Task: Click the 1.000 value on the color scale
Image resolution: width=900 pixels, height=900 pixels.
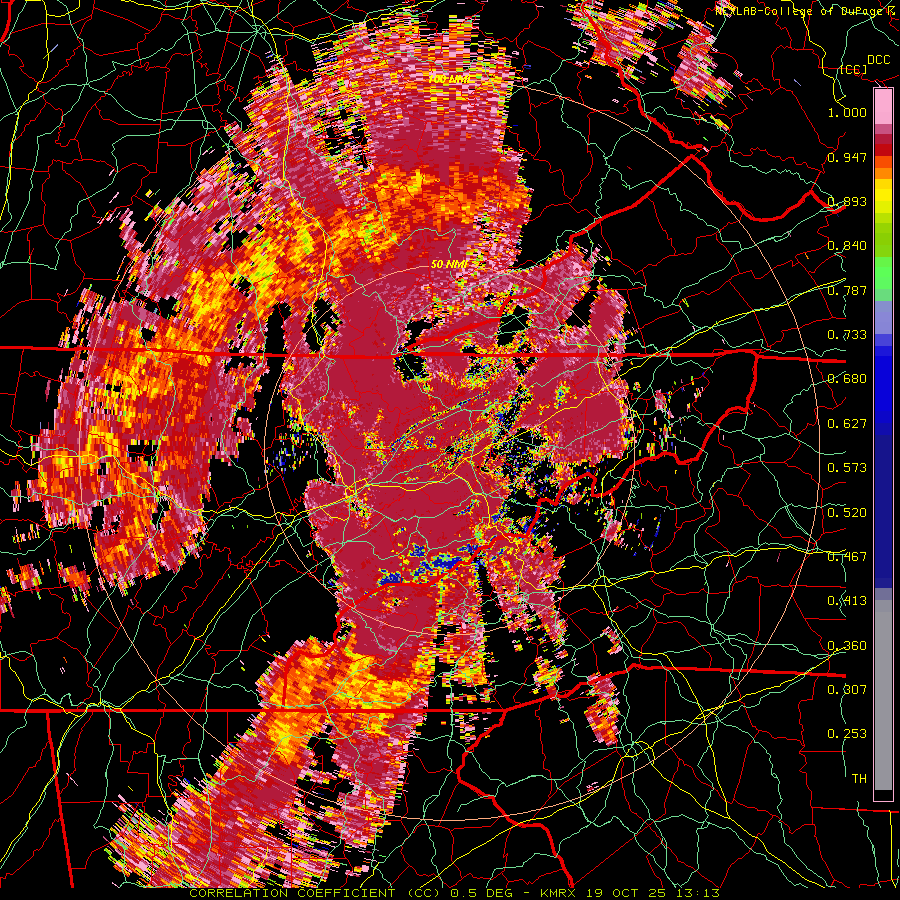Action: pos(847,112)
